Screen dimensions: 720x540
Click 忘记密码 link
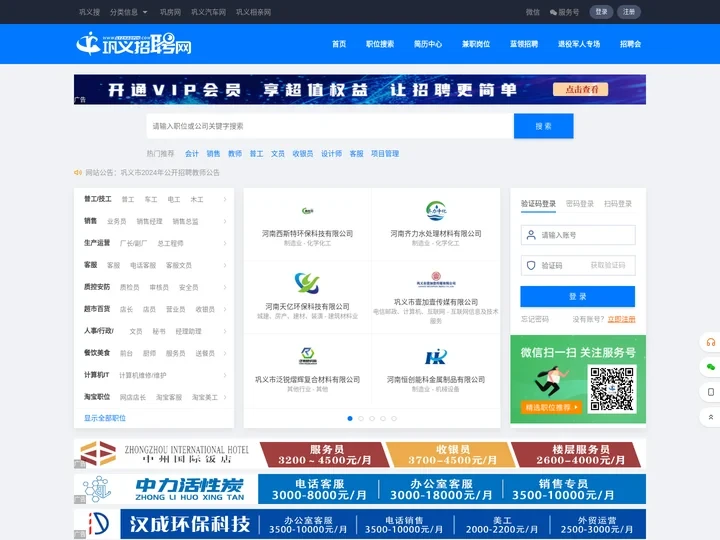(534, 319)
